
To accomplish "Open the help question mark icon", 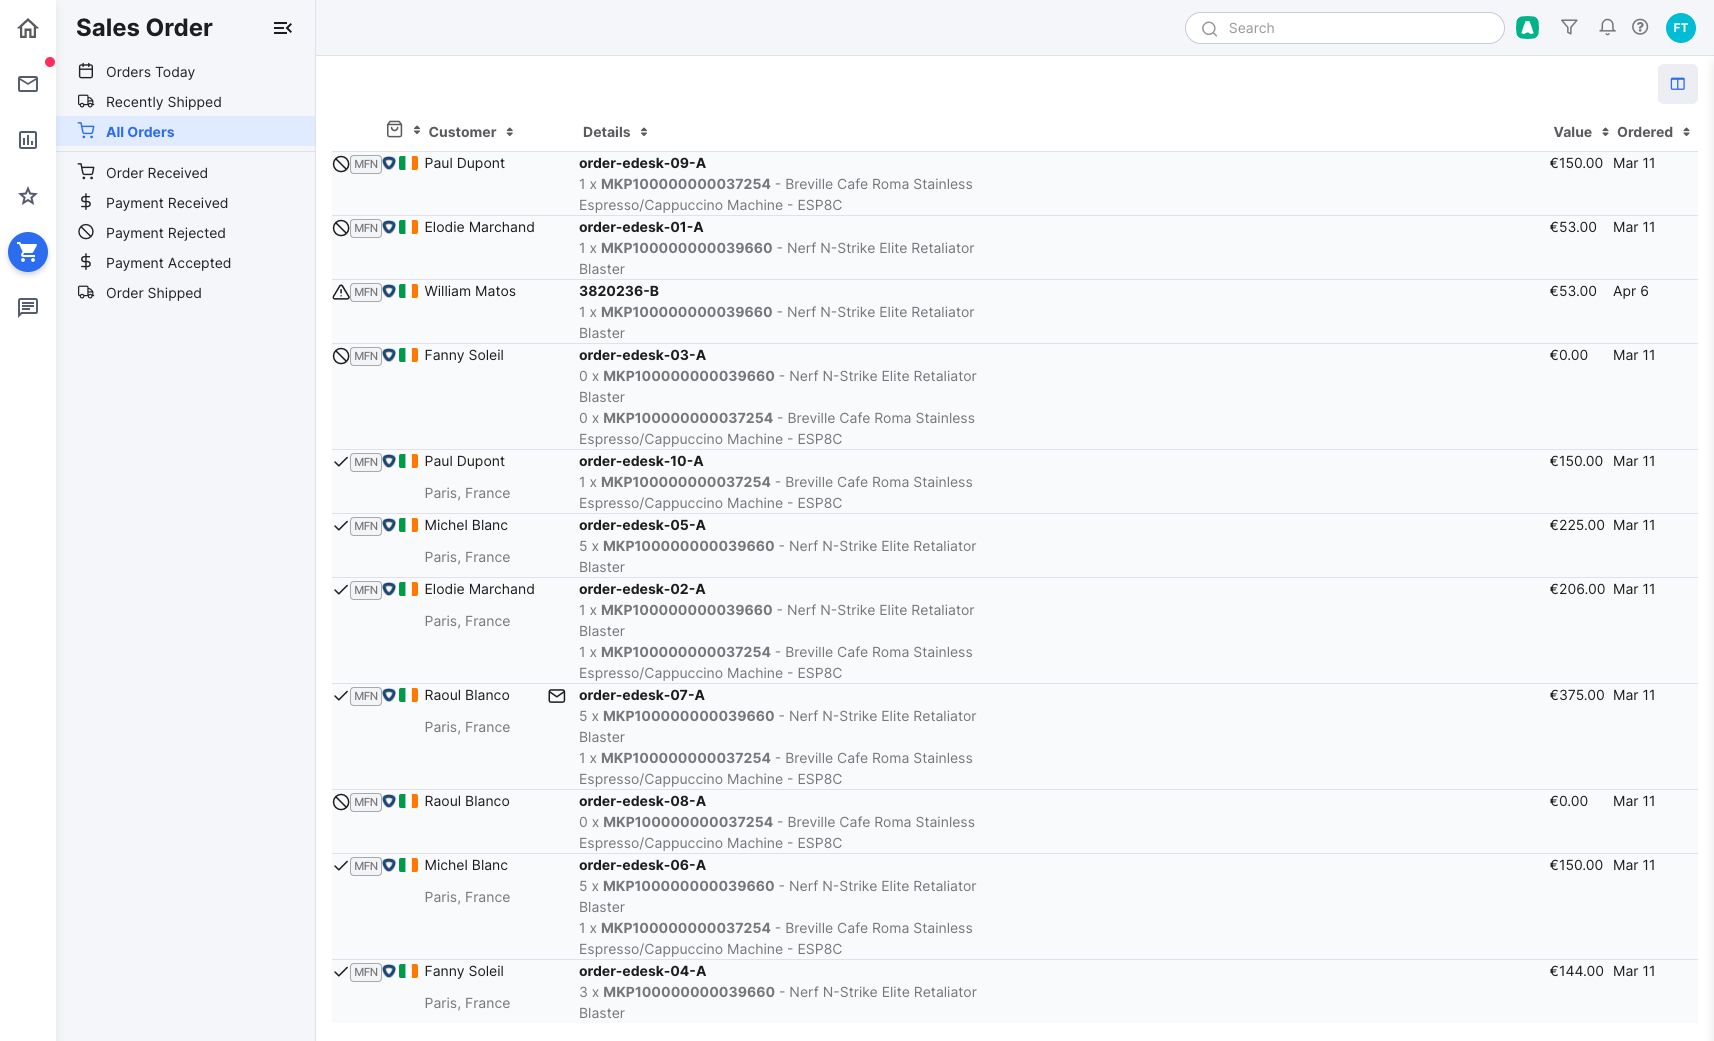I will 1640,28.
